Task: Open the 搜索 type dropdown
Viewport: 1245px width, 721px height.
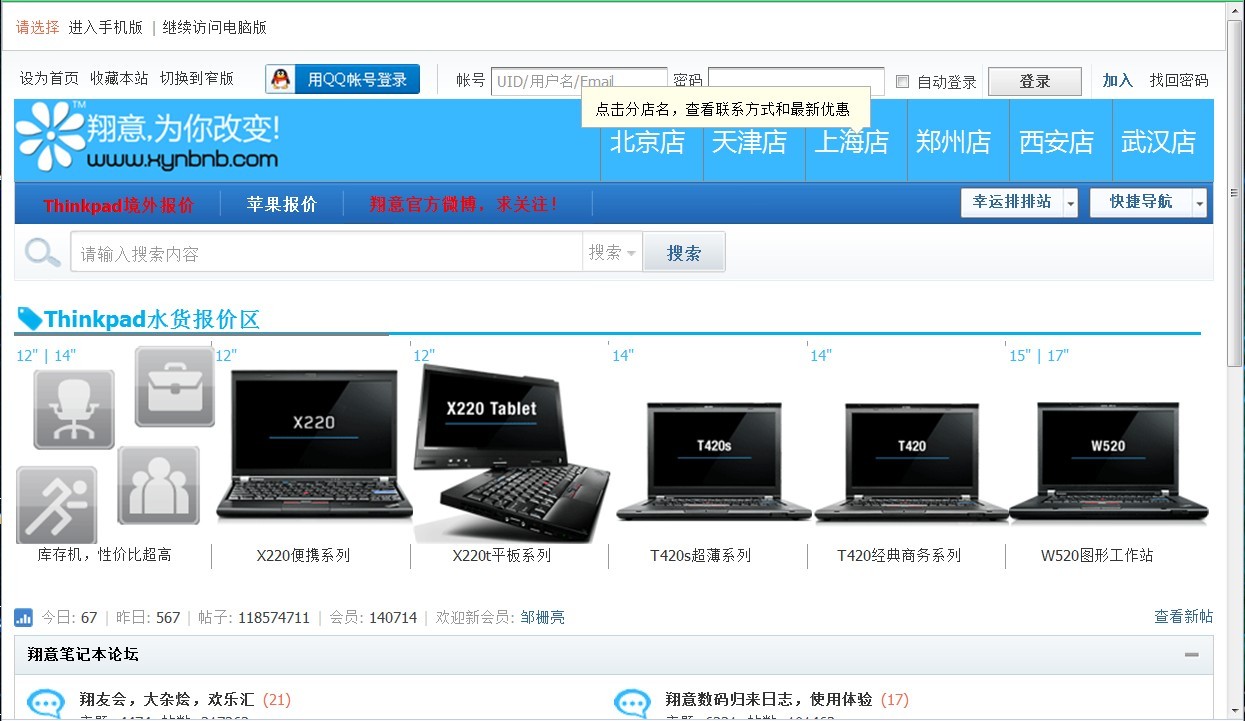Action: tap(612, 253)
